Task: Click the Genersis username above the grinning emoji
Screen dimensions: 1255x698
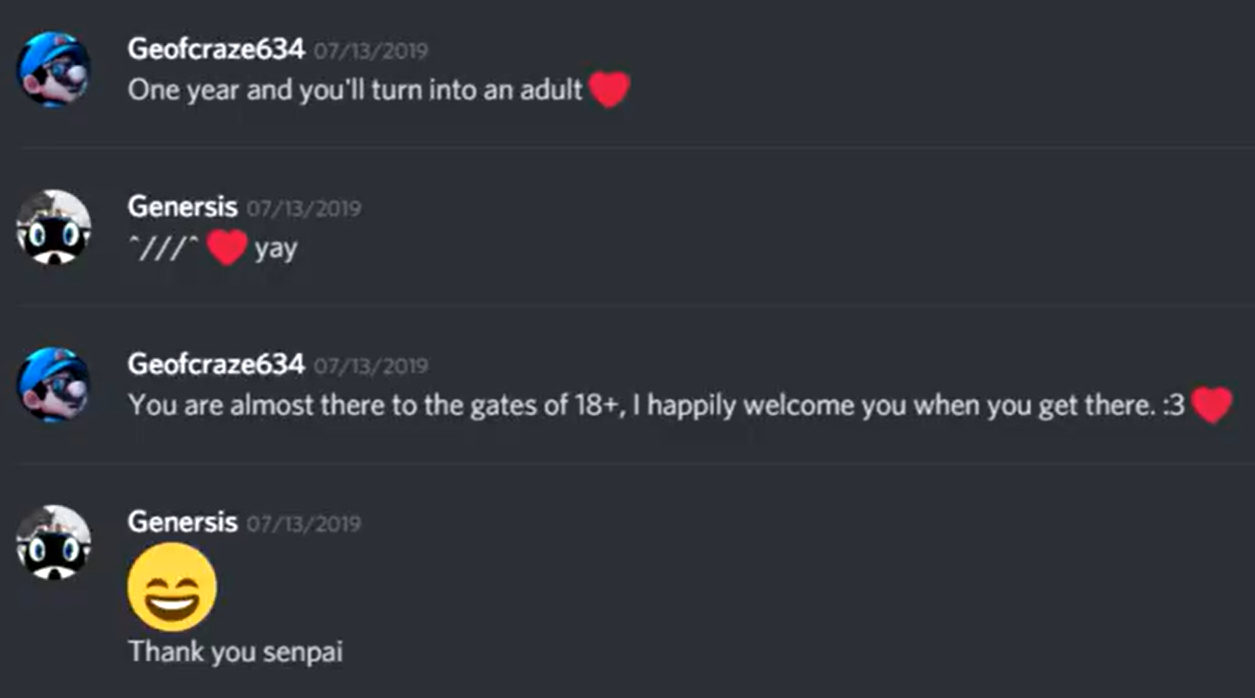Action: pos(183,522)
